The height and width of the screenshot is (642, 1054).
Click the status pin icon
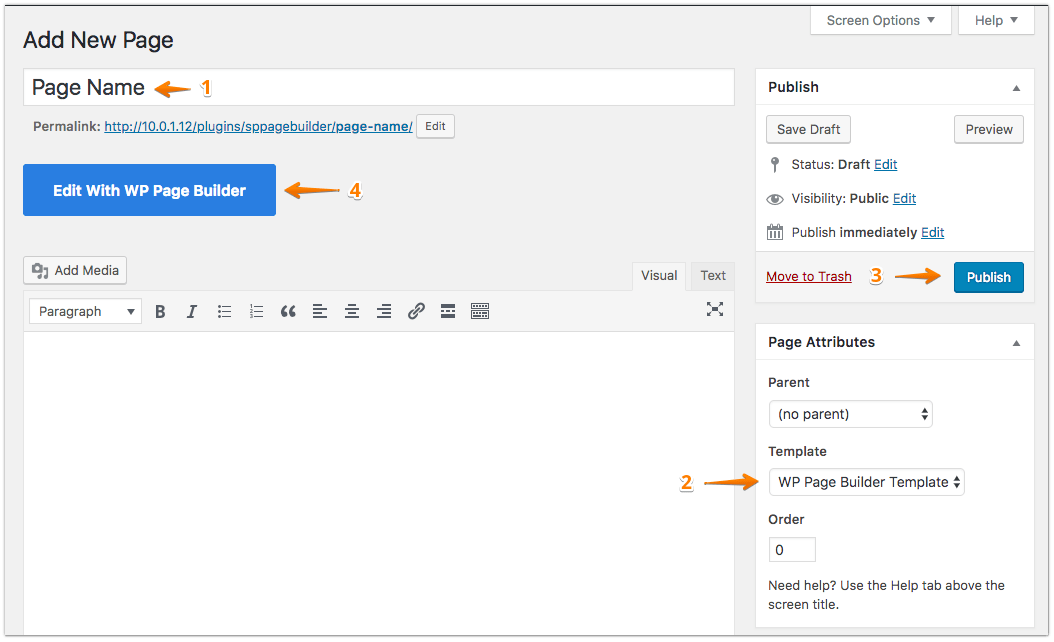click(775, 165)
